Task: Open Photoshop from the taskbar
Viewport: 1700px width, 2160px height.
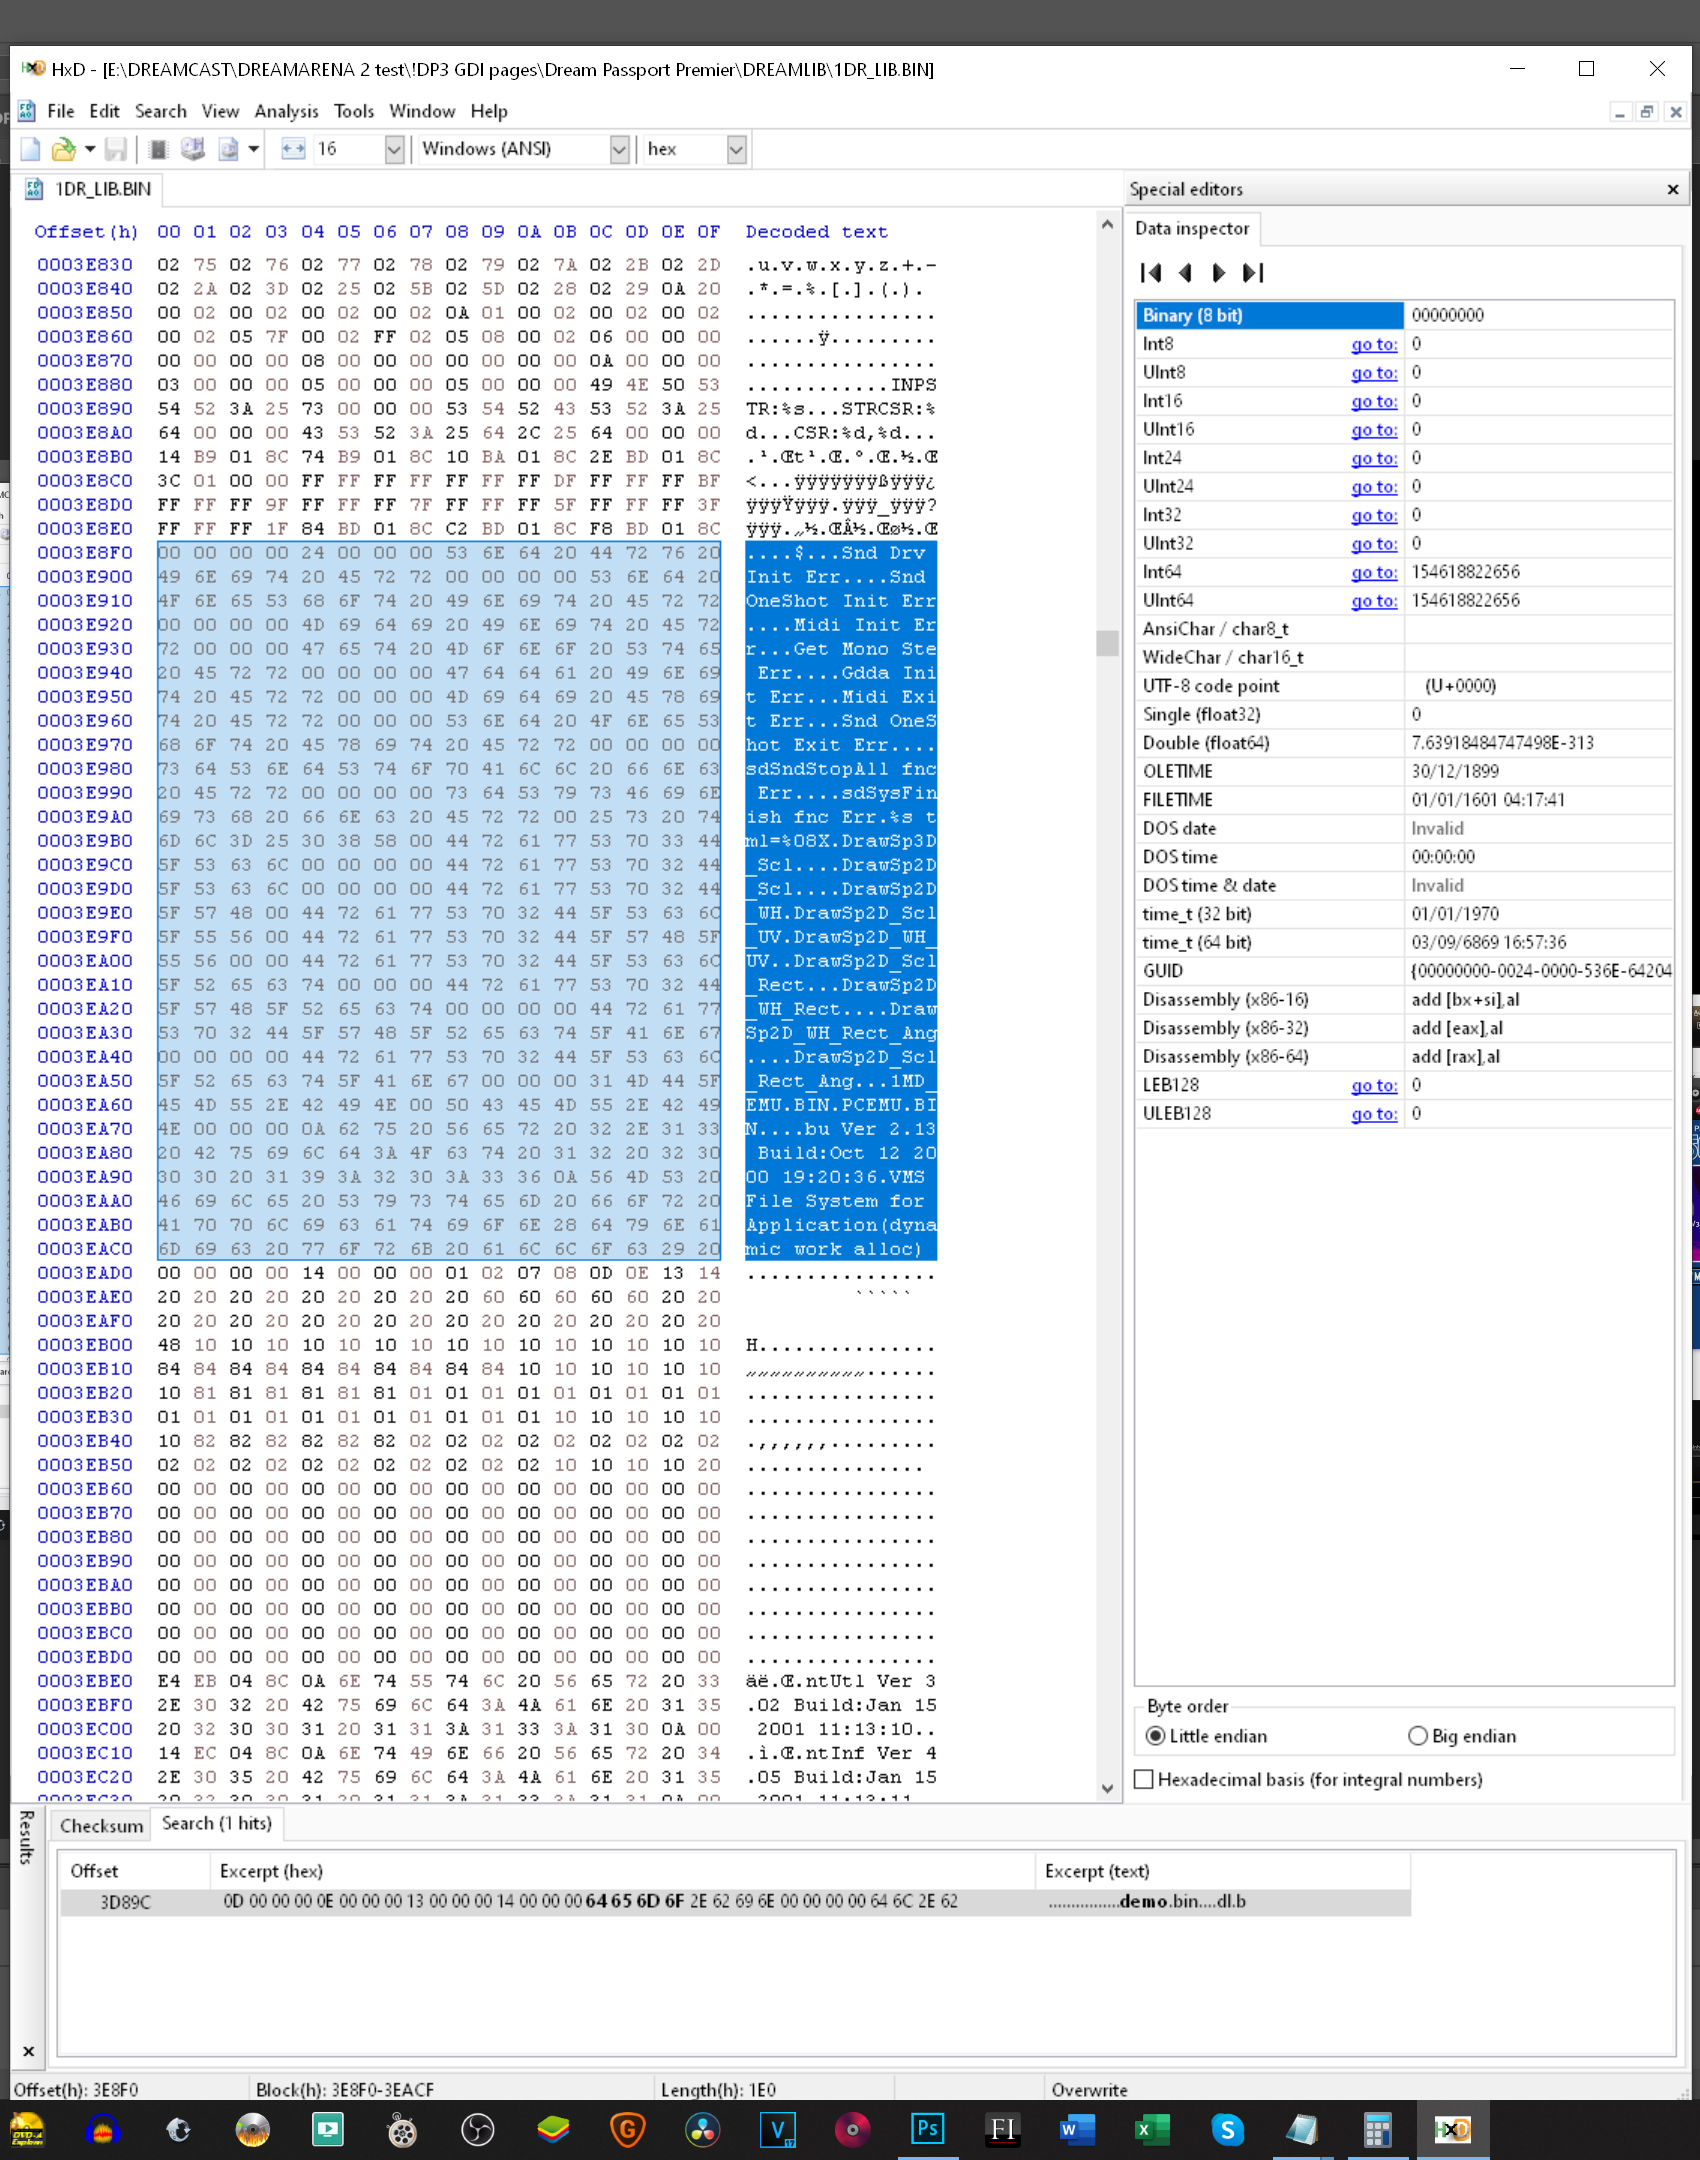Action: pyautogui.click(x=927, y=2129)
